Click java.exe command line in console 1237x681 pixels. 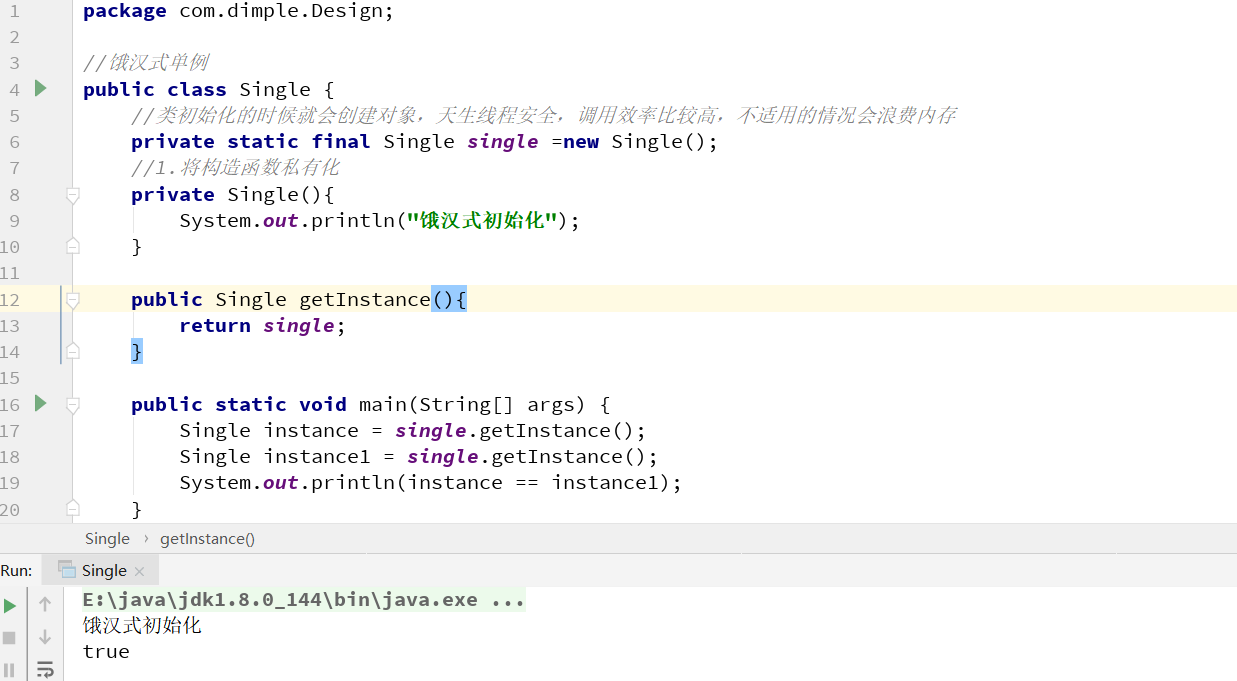coord(304,600)
